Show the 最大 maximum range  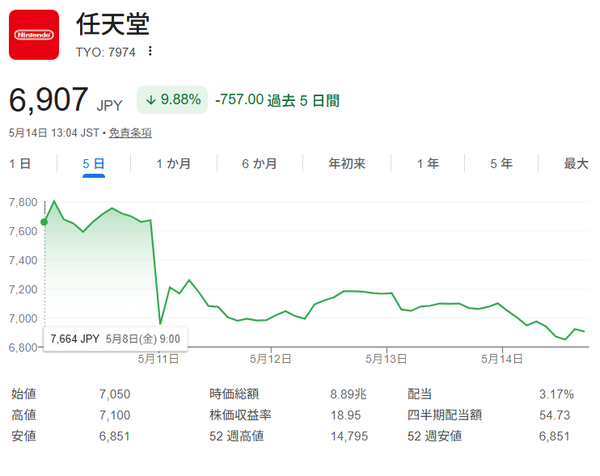[x=576, y=164]
